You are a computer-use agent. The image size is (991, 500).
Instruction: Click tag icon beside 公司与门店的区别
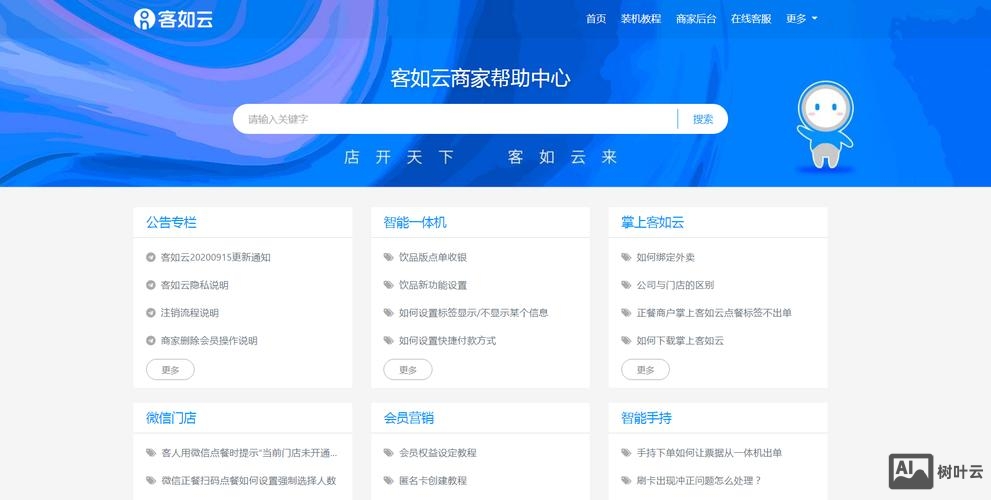pos(626,285)
